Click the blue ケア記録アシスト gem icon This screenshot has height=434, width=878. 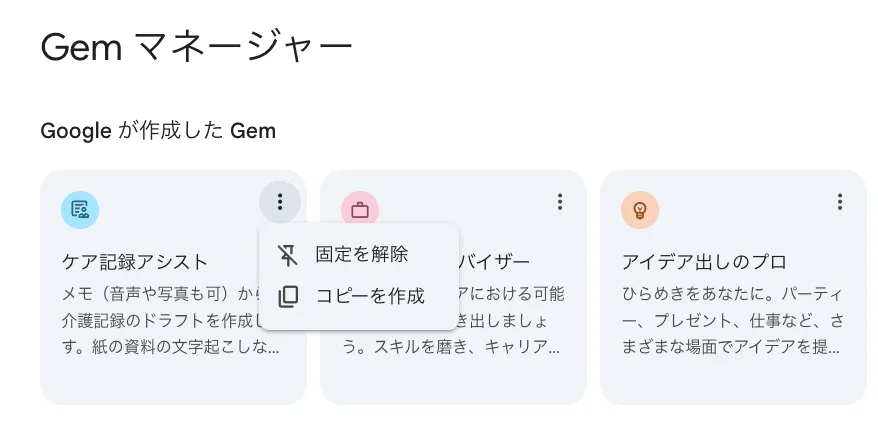80,210
